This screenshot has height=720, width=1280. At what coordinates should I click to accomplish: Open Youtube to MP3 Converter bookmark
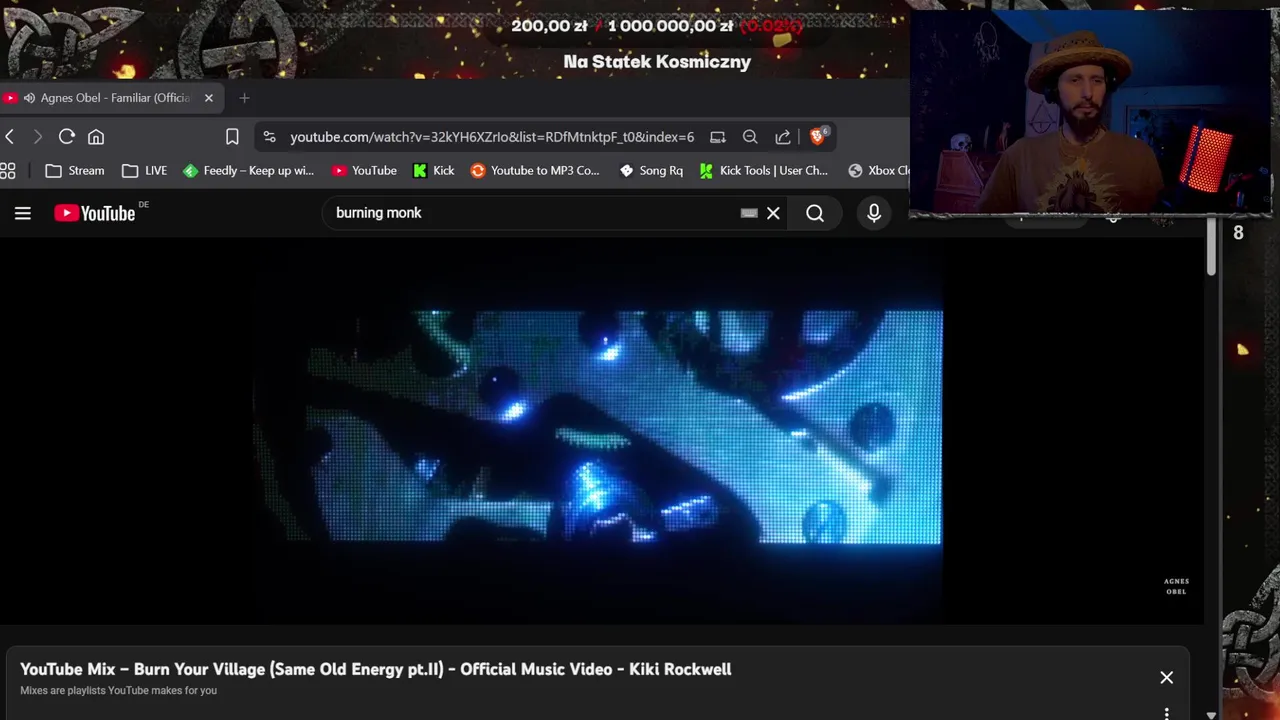pos(535,171)
